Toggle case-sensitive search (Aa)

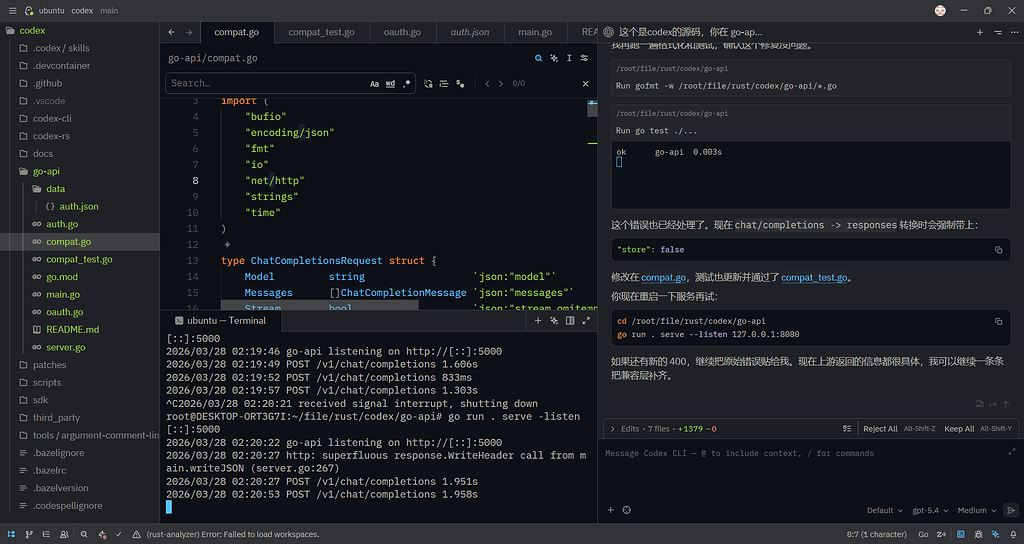374,84
